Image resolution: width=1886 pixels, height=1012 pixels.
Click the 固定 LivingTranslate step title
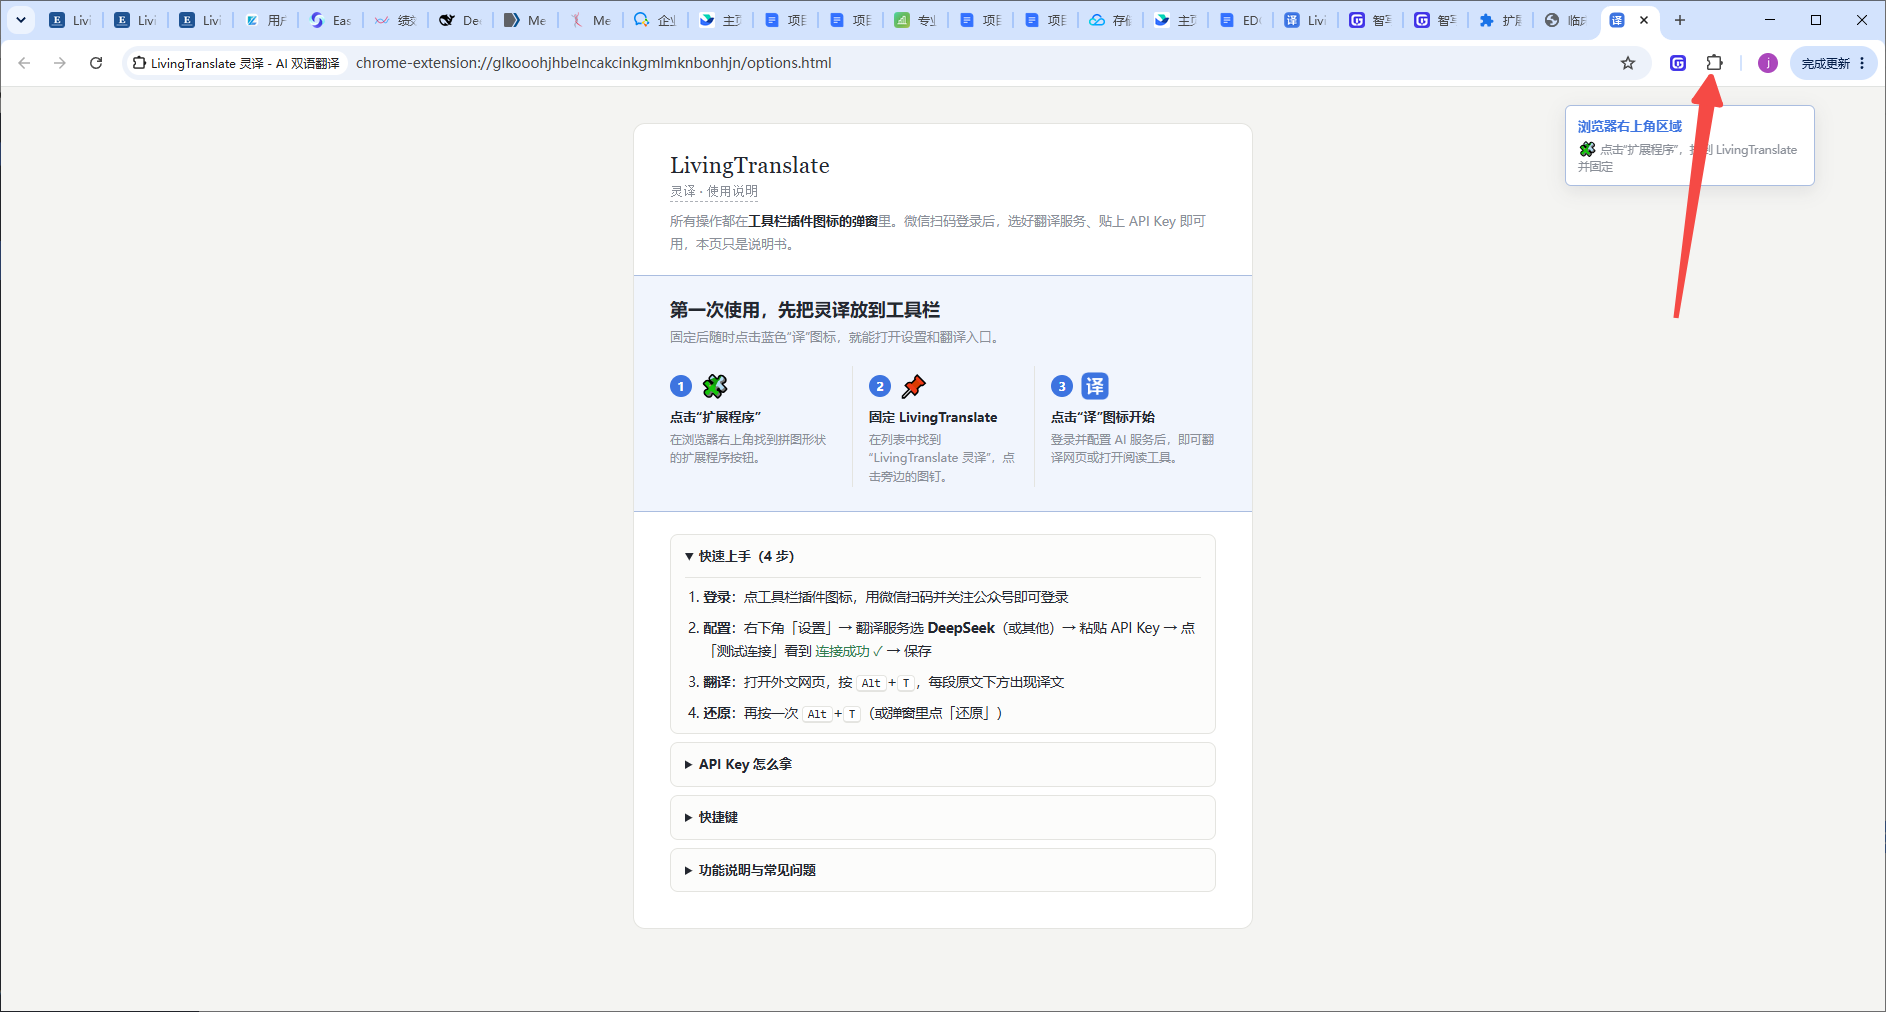(933, 417)
